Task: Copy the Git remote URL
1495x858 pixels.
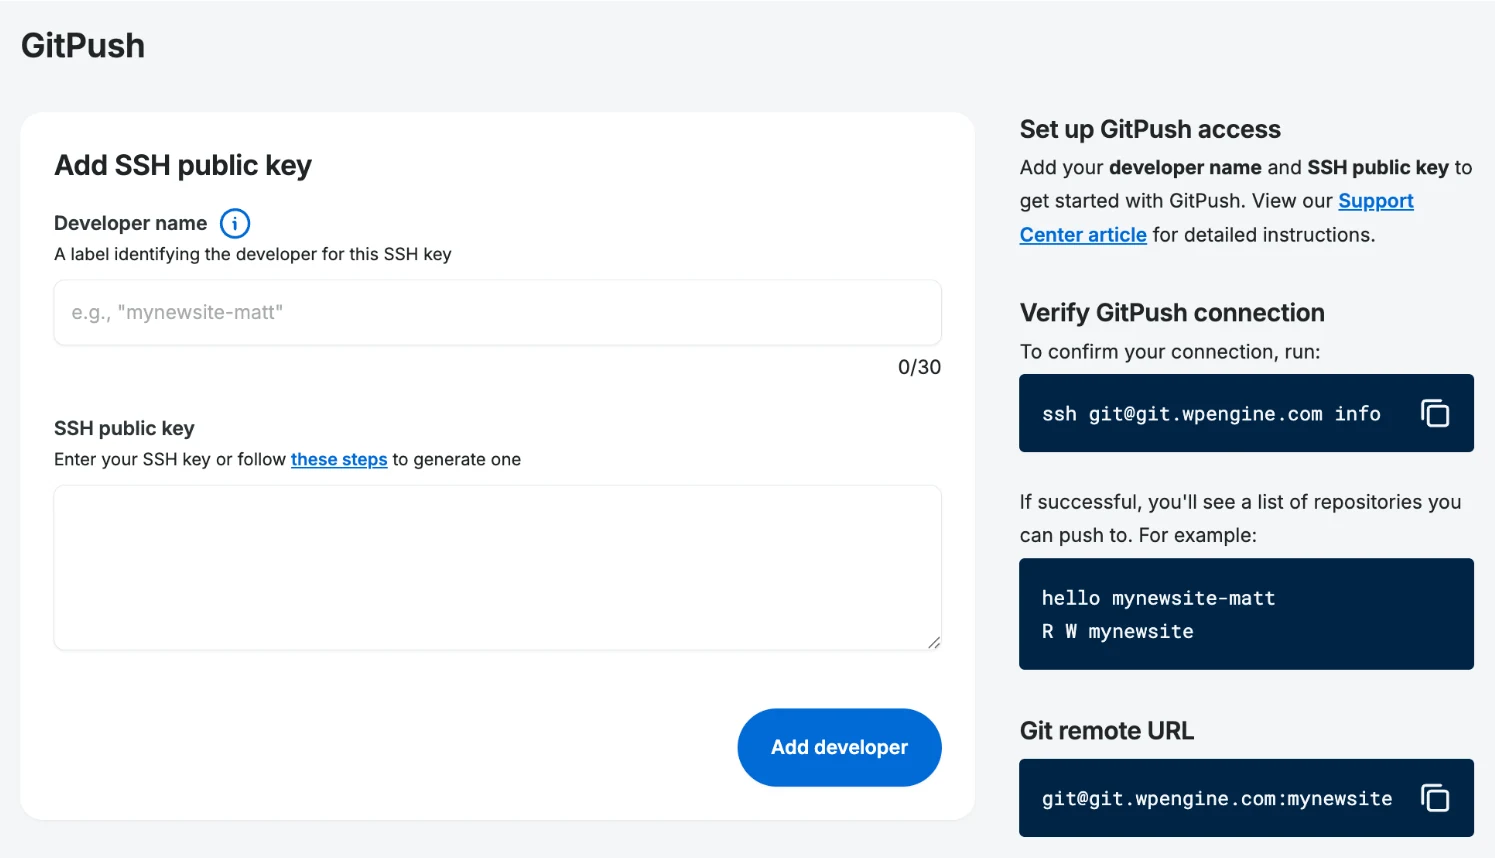Action: [1435, 798]
